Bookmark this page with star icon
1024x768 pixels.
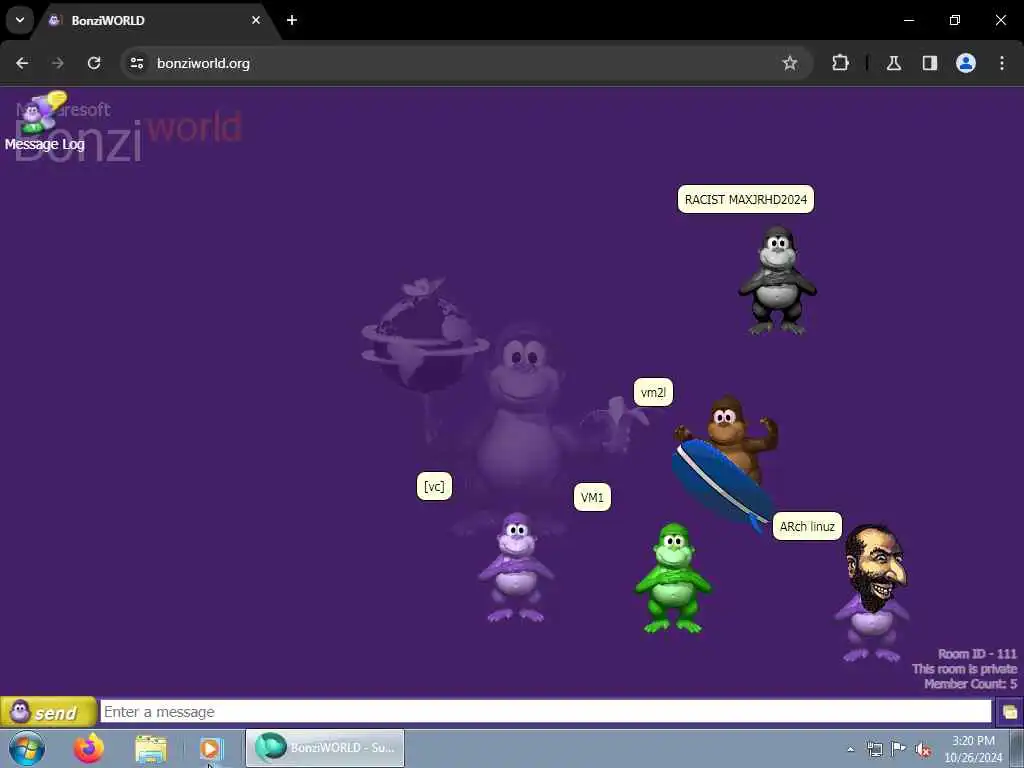790,63
